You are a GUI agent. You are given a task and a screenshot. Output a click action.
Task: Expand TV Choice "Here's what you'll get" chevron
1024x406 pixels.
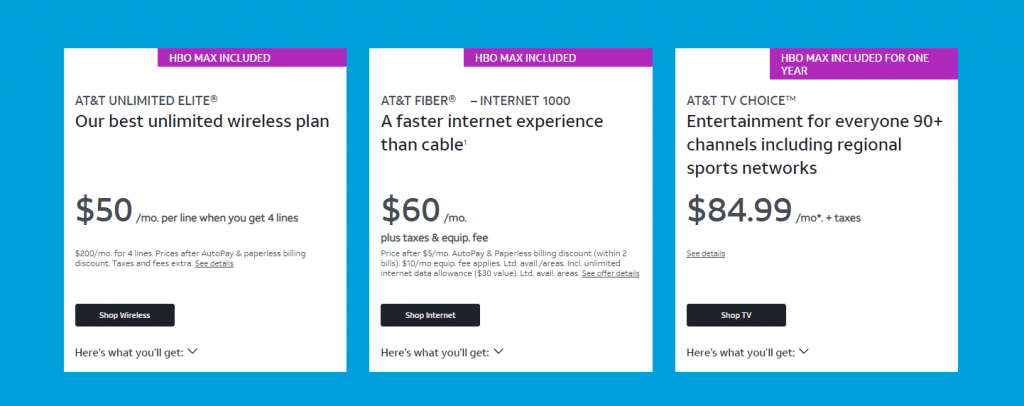pyautogui.click(x=804, y=352)
